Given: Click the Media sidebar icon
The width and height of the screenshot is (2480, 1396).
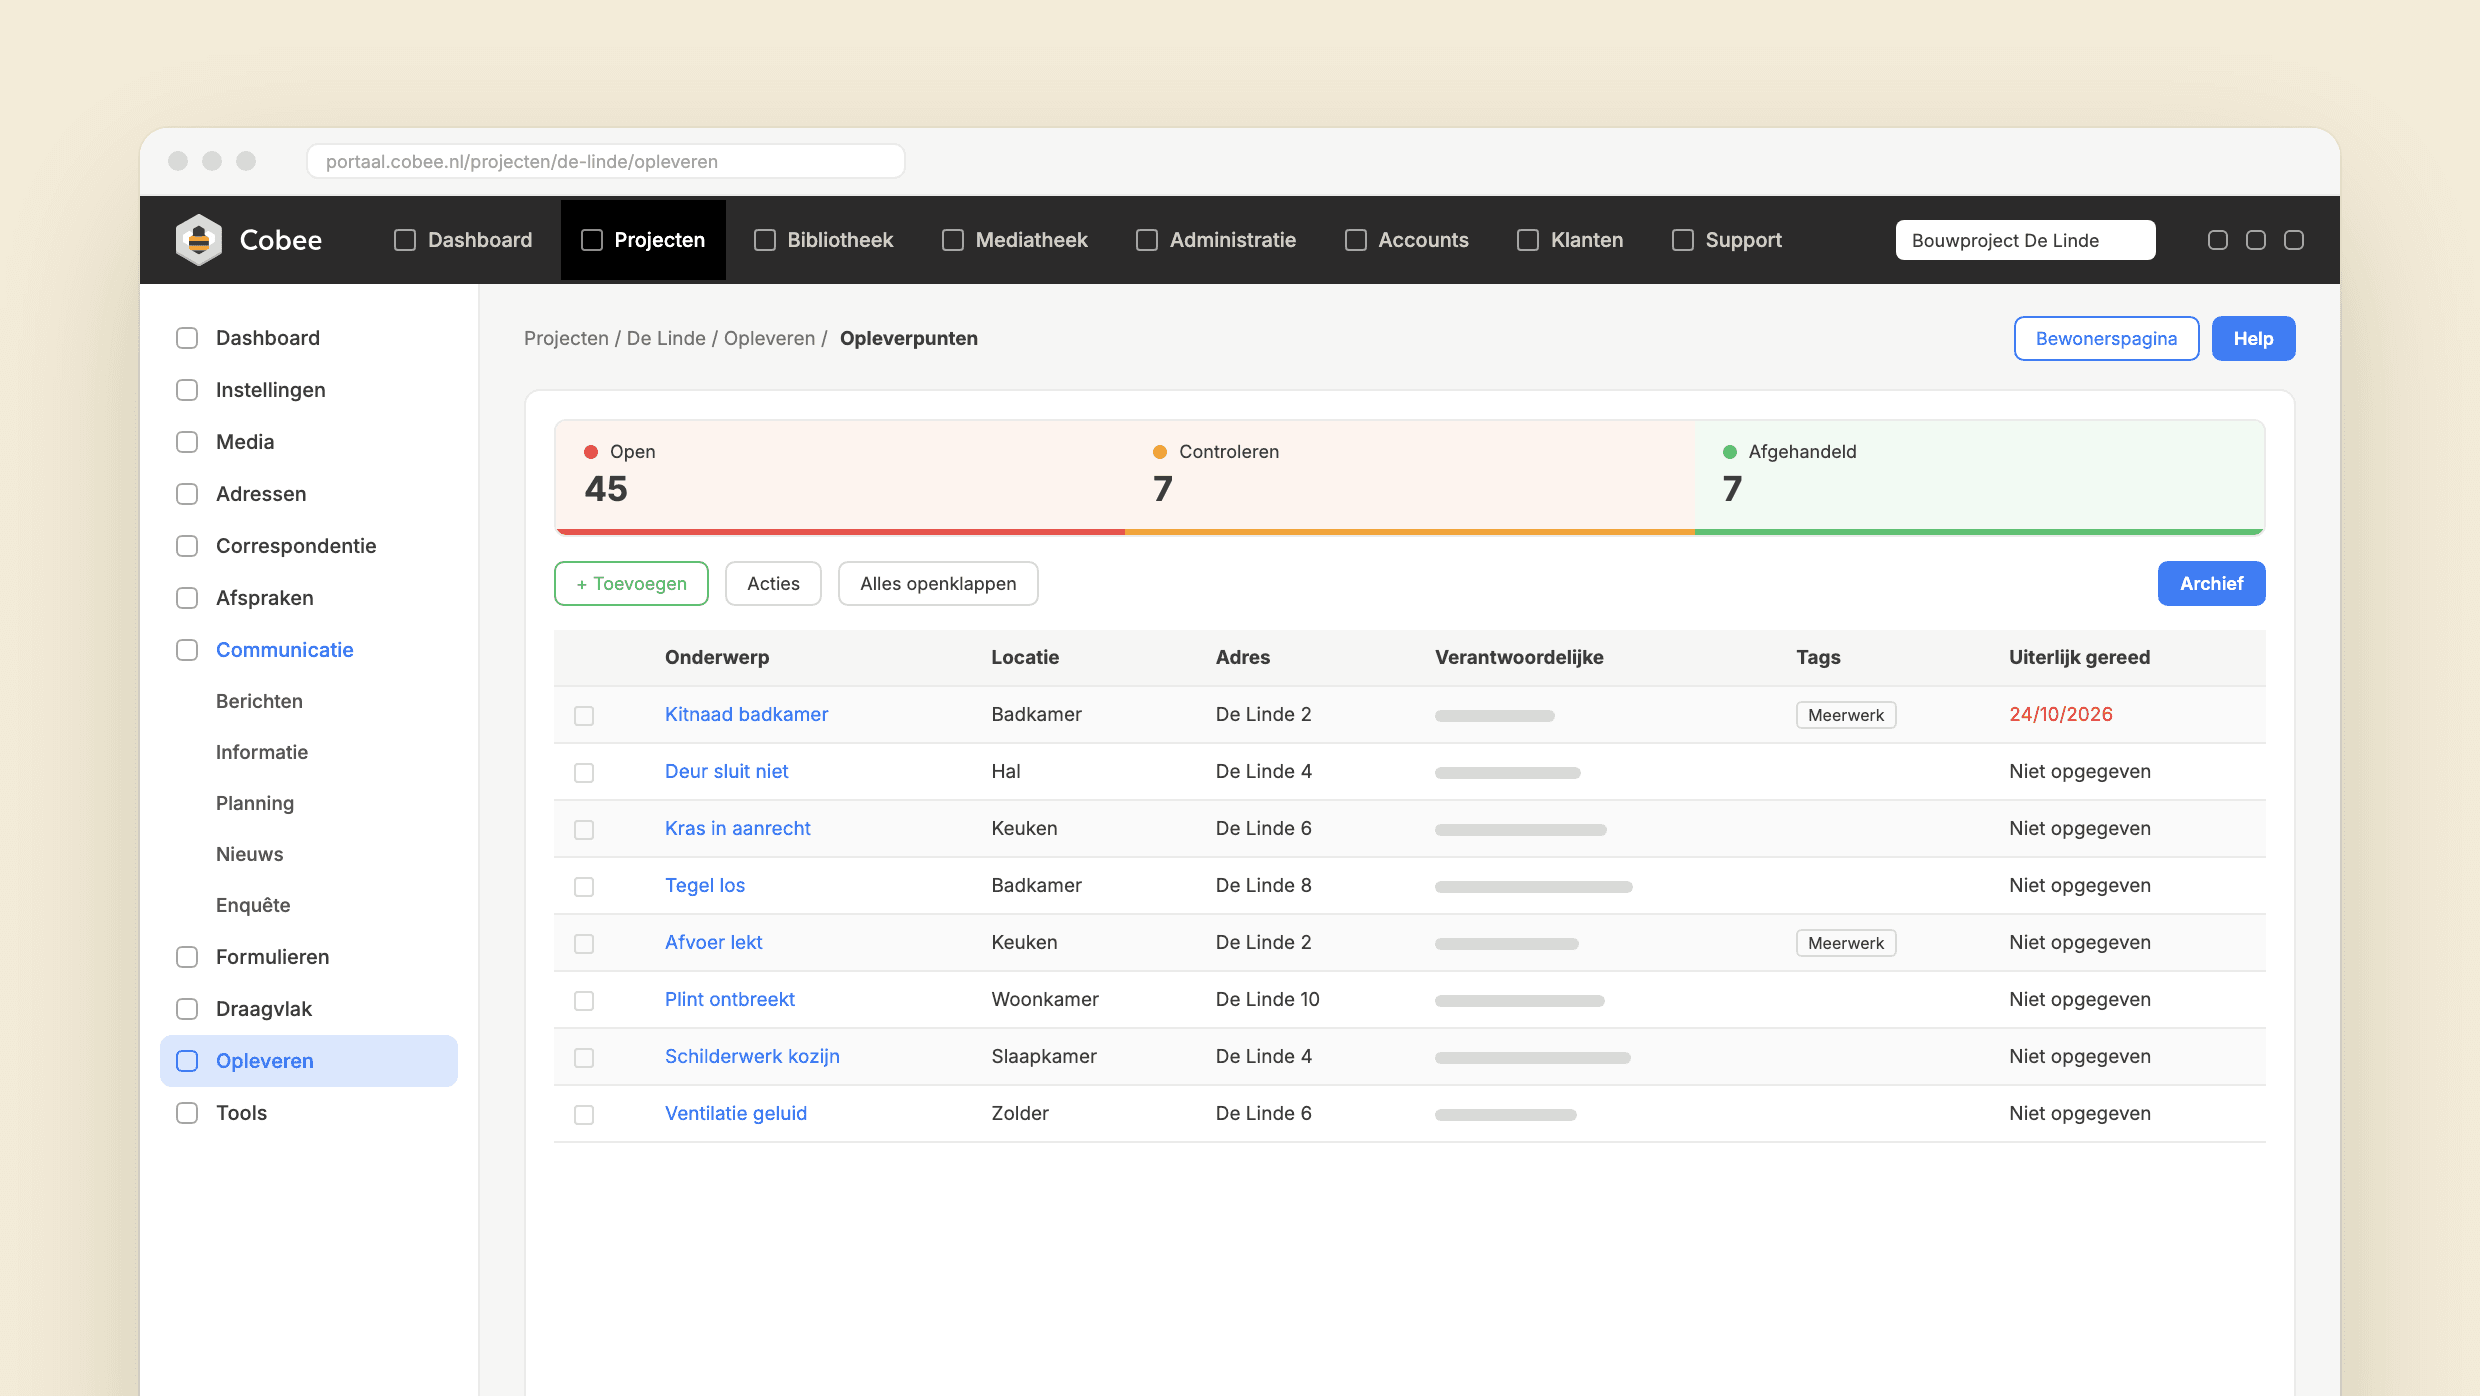Looking at the screenshot, I should 187,442.
